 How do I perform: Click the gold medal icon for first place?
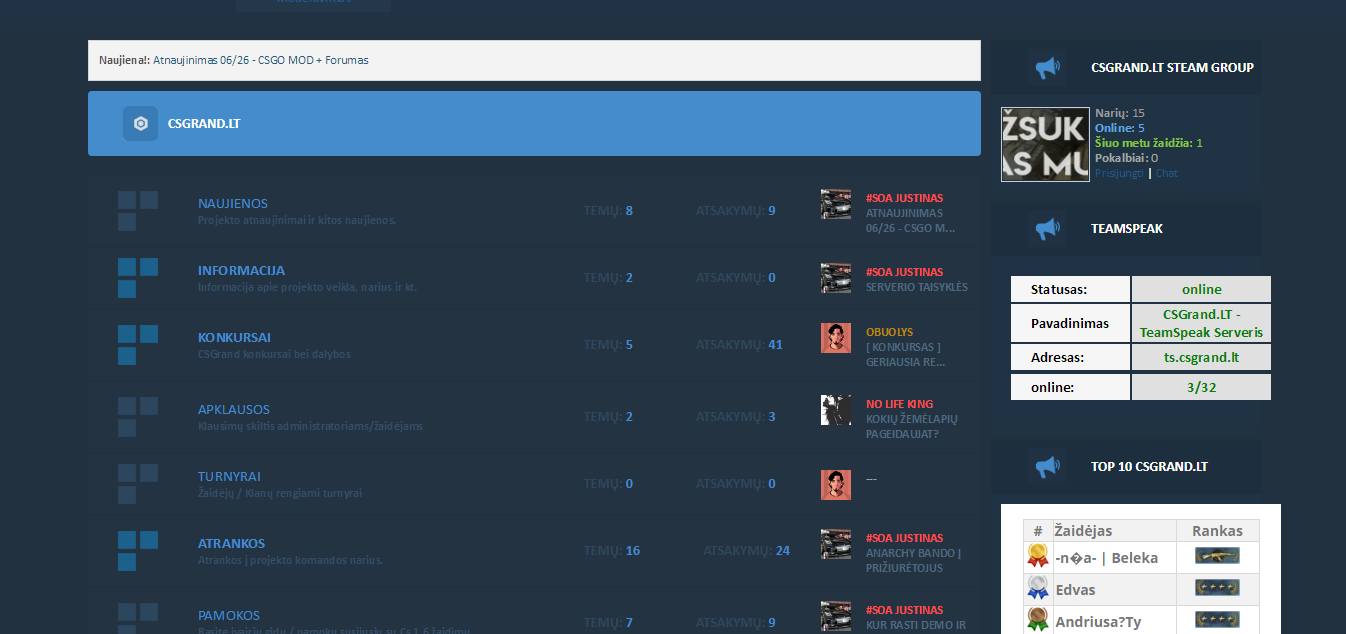pyautogui.click(x=1038, y=557)
